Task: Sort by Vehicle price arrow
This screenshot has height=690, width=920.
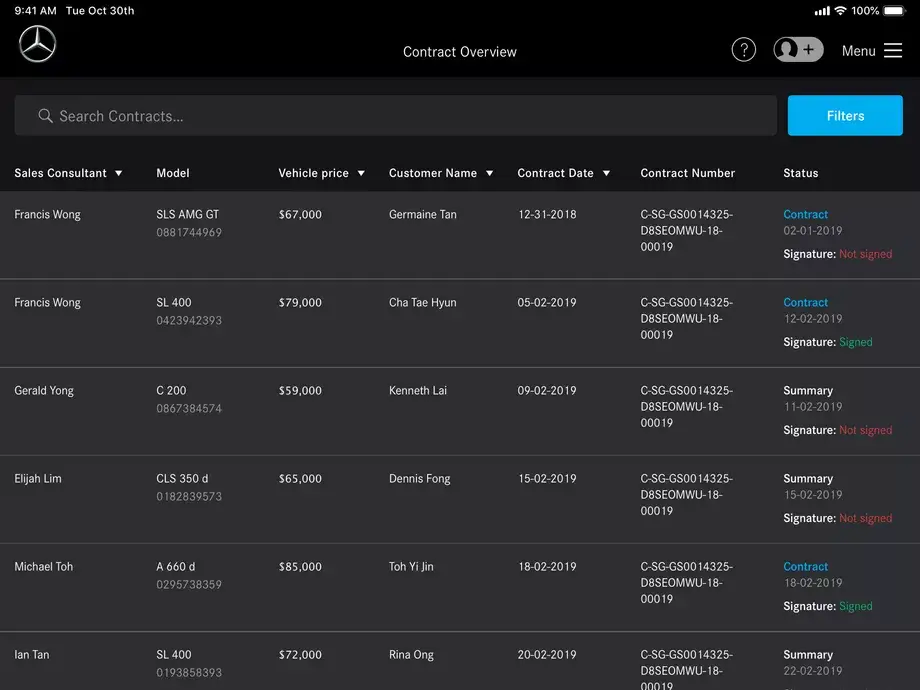Action: [361, 173]
